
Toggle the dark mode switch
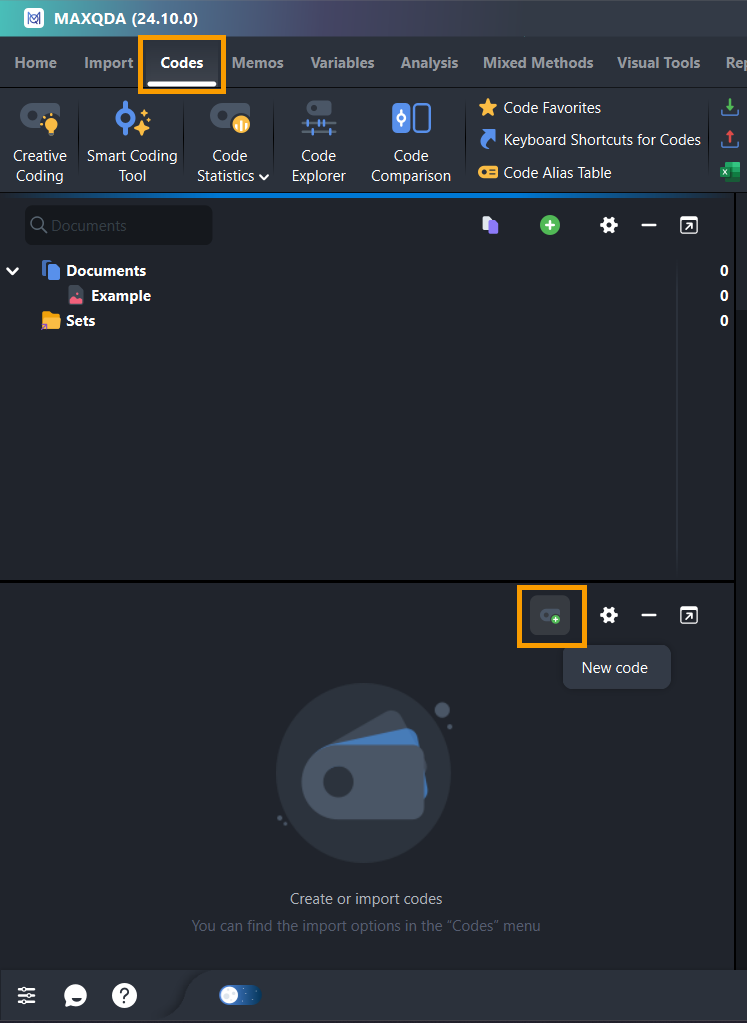(239, 995)
